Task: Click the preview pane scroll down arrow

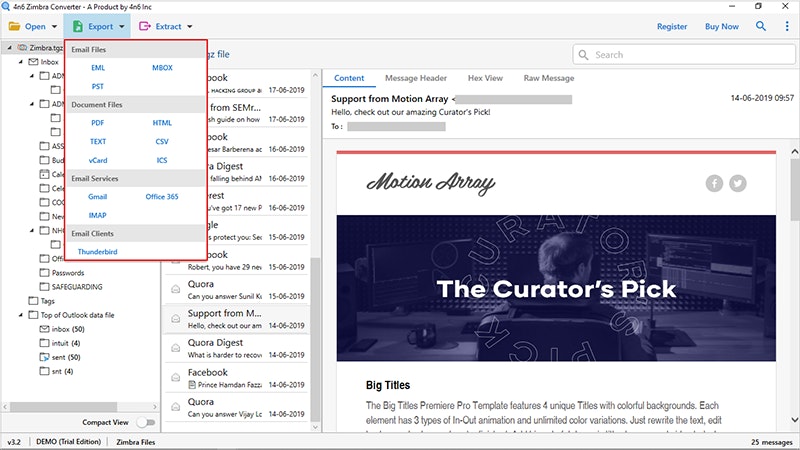Action: [x=794, y=420]
